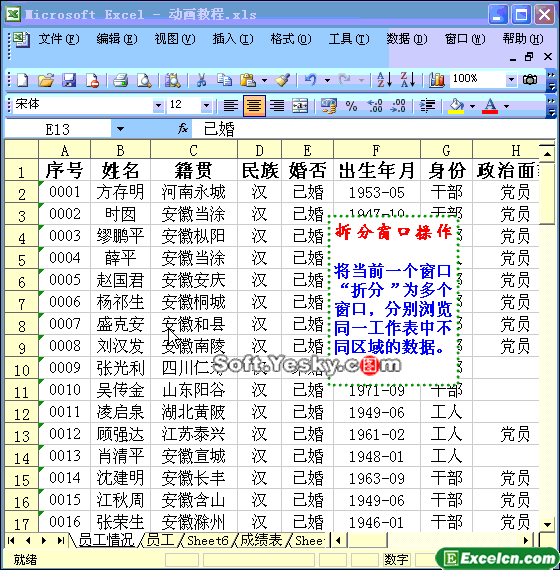Select column C header
Image resolution: width=560 pixels, height=570 pixels.
coord(193,150)
